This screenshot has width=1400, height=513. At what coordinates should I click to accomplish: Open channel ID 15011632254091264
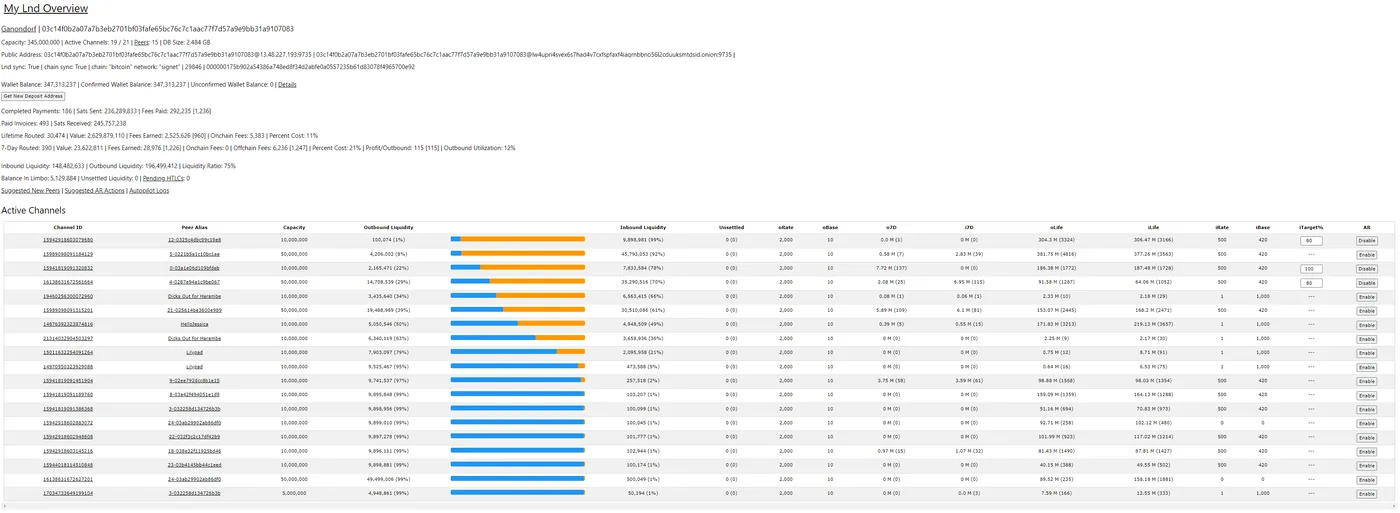[67, 353]
